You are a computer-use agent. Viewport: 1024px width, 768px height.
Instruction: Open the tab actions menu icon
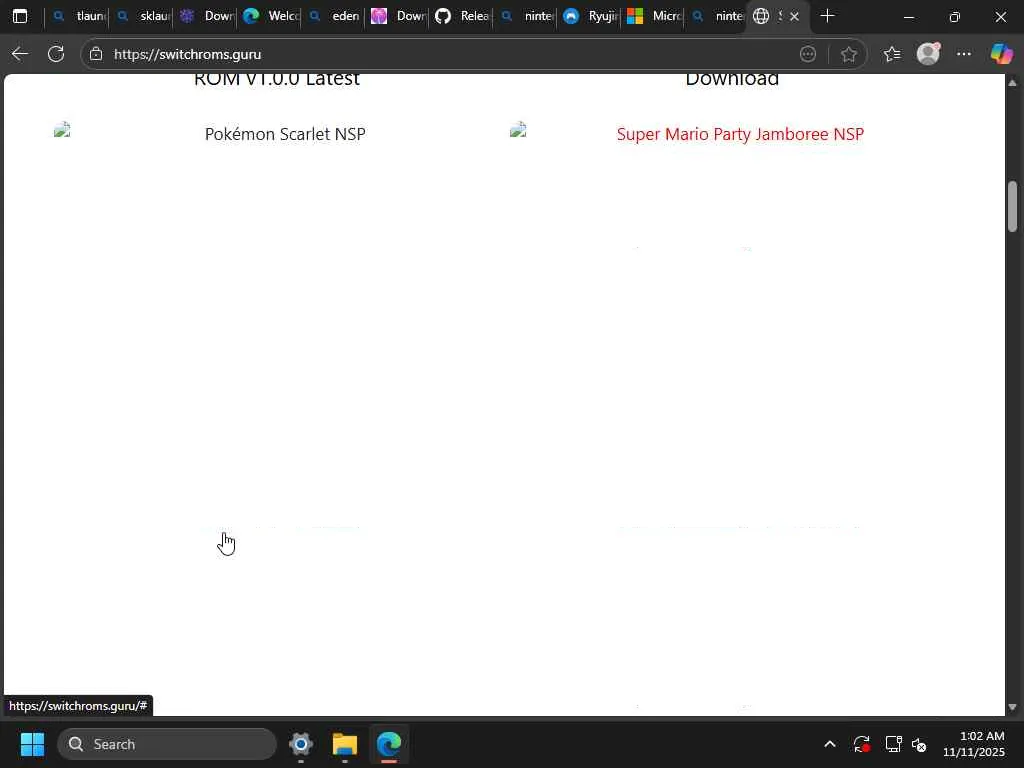(x=20, y=16)
